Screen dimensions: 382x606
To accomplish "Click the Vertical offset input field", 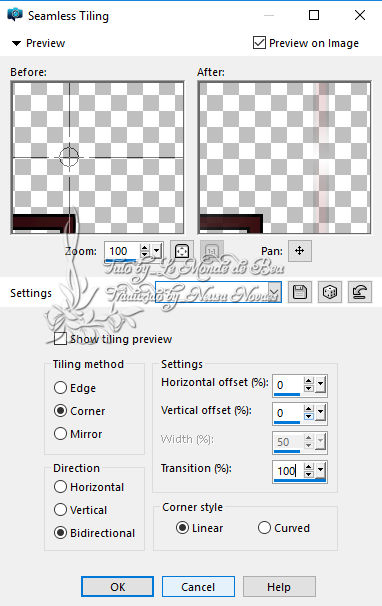I will coord(288,413).
